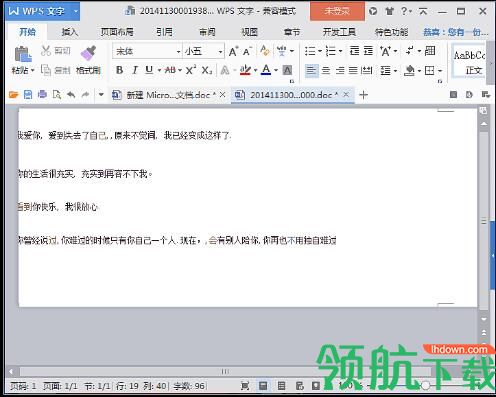Switch to Web layout view in the status bar
The image size is (496, 397).
[299, 386]
